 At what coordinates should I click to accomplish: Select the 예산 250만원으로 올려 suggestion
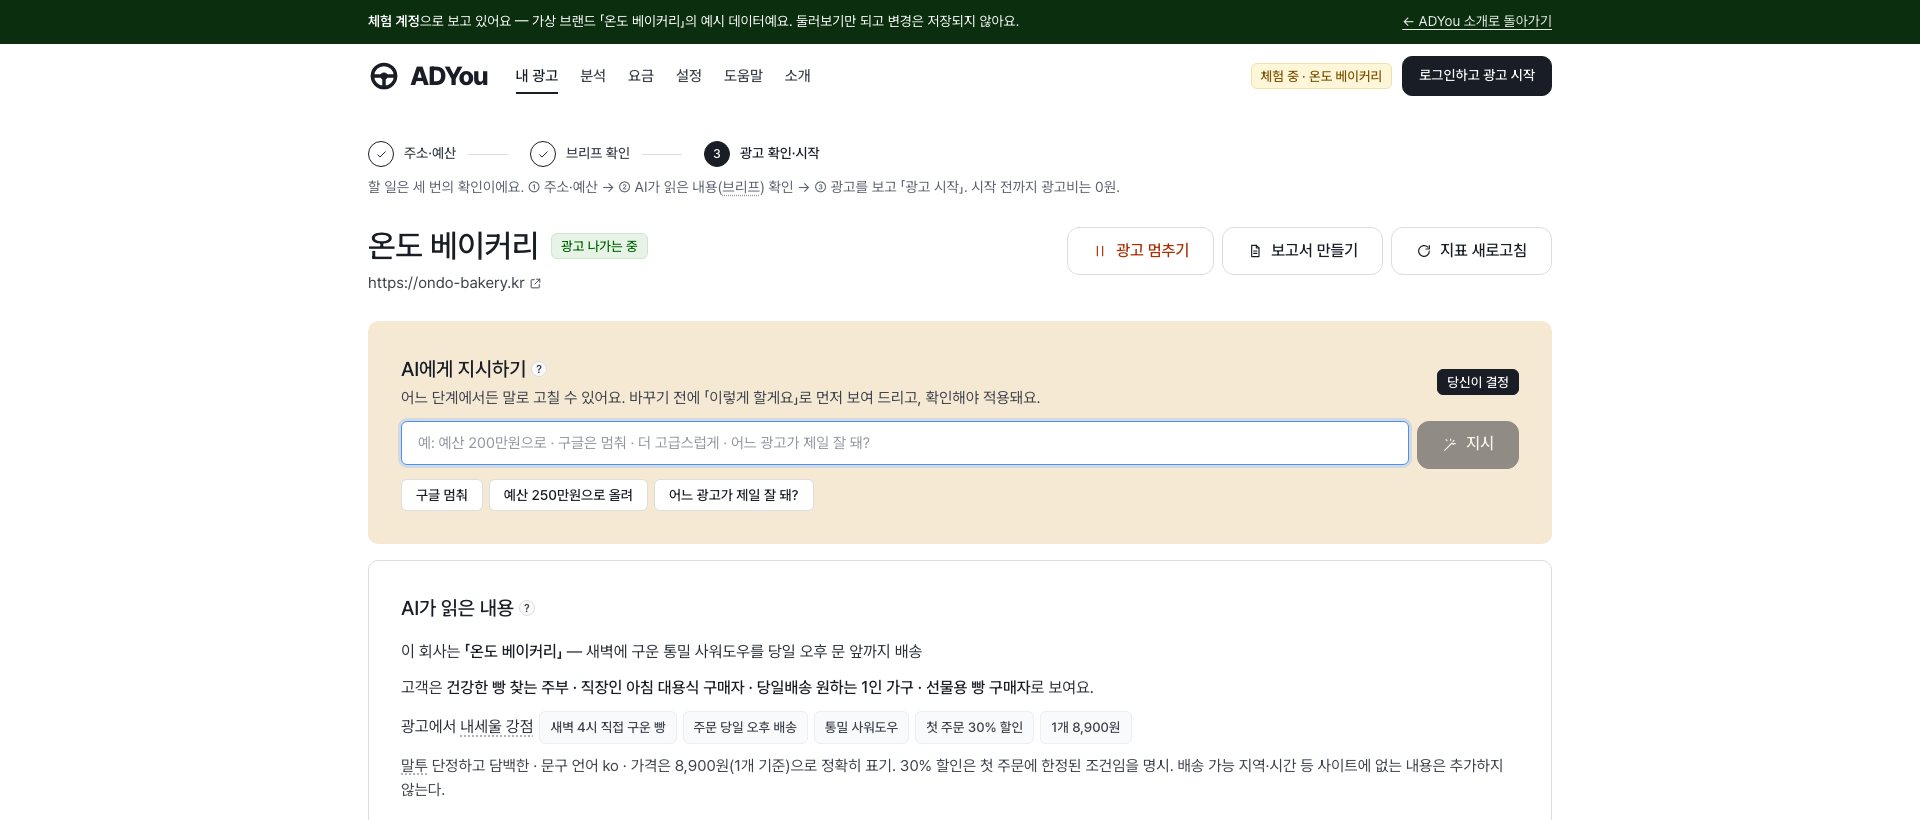point(568,495)
